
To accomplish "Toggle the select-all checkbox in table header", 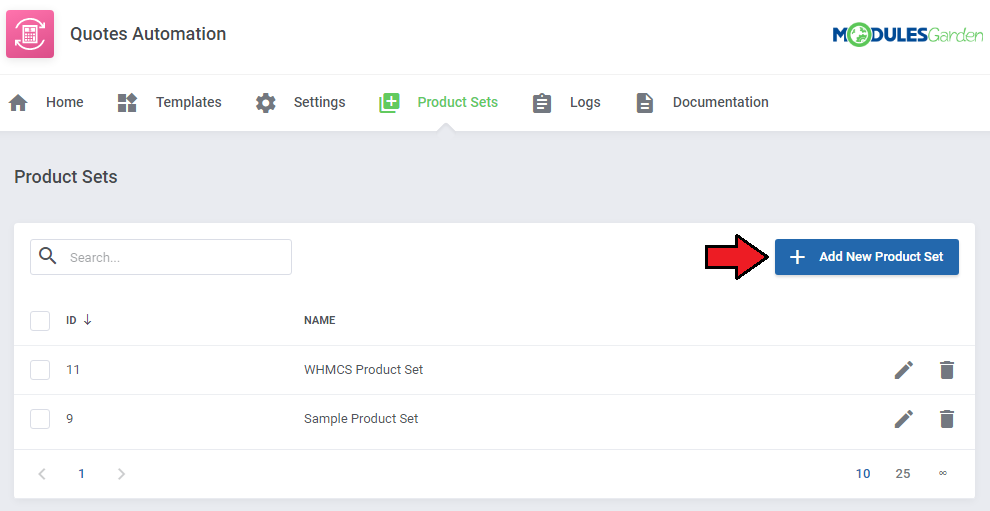I will point(40,320).
